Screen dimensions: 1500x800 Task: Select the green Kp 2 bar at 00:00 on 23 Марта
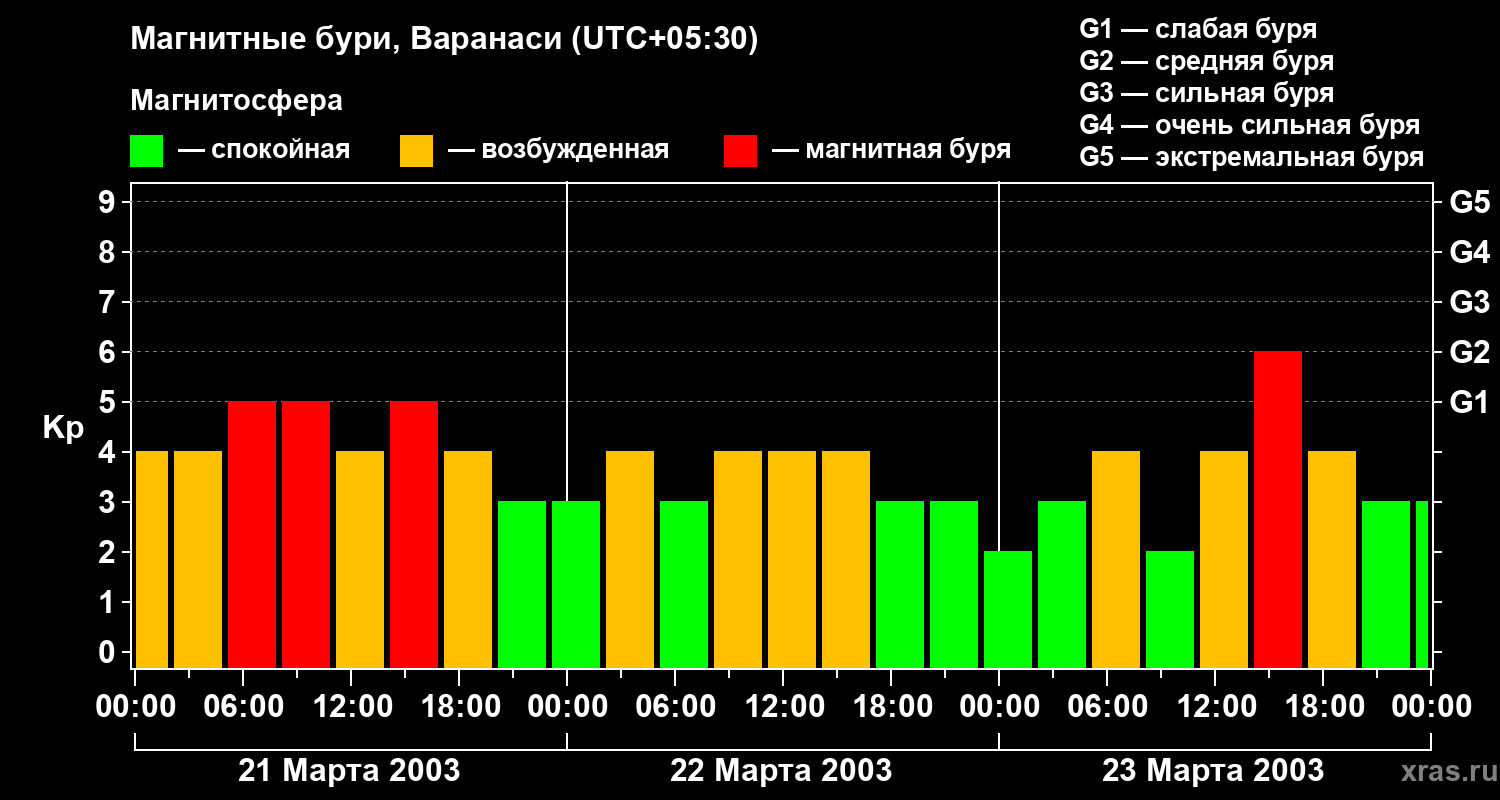[x=1008, y=609]
